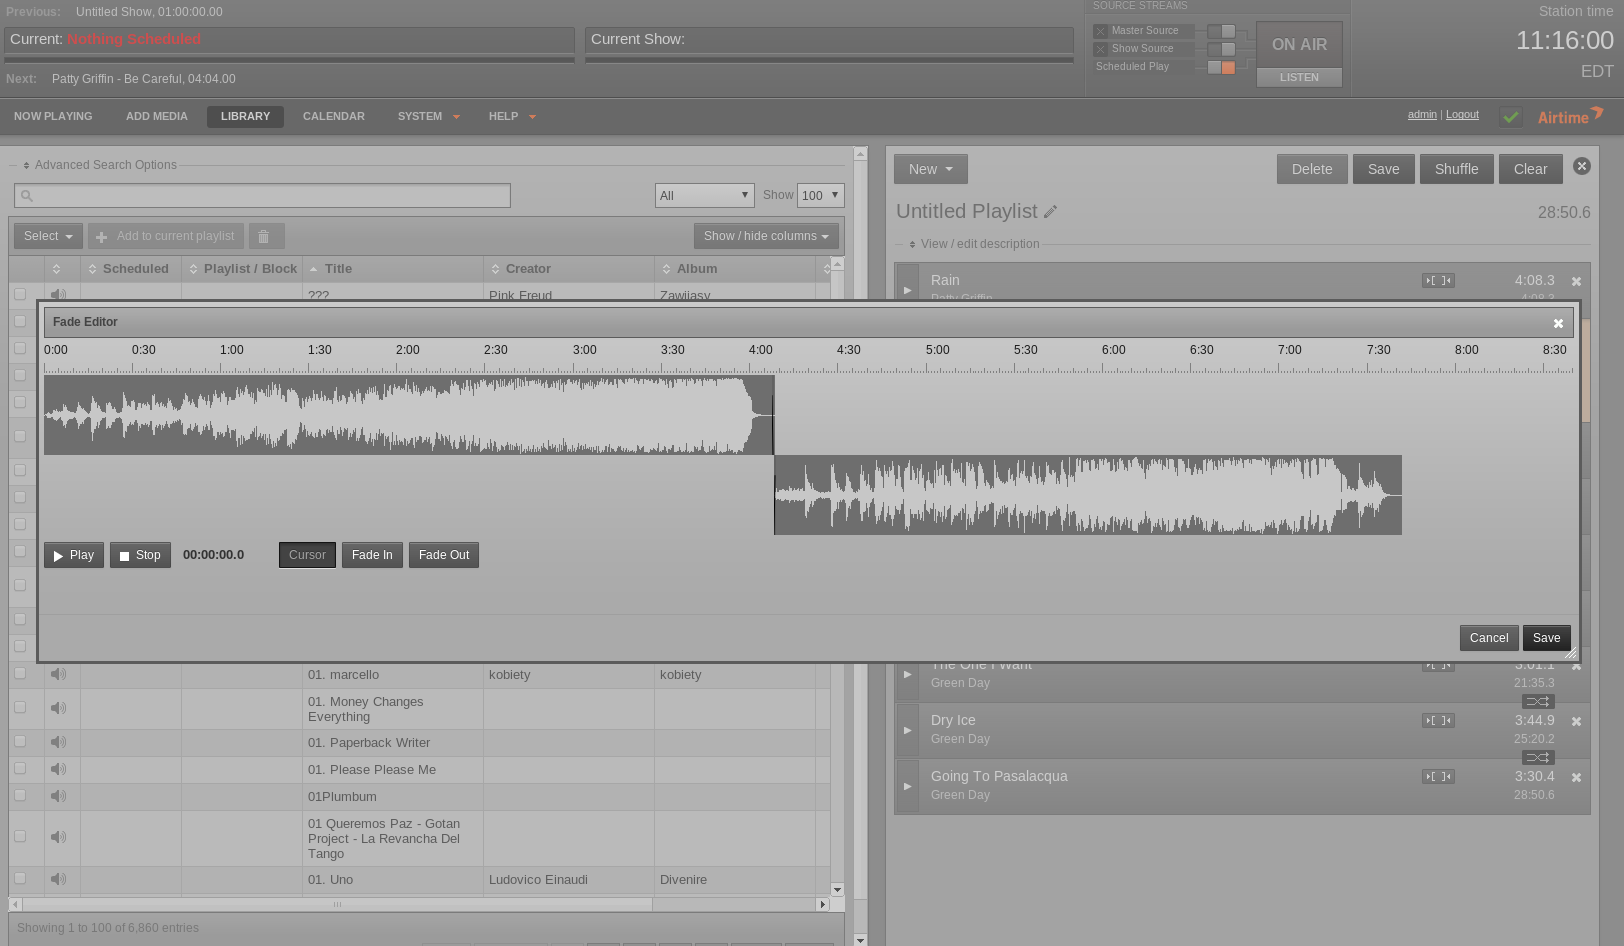Viewport: 1624px width, 946px height.
Task: Play The One I Want playlist item
Action: [x=907, y=677]
